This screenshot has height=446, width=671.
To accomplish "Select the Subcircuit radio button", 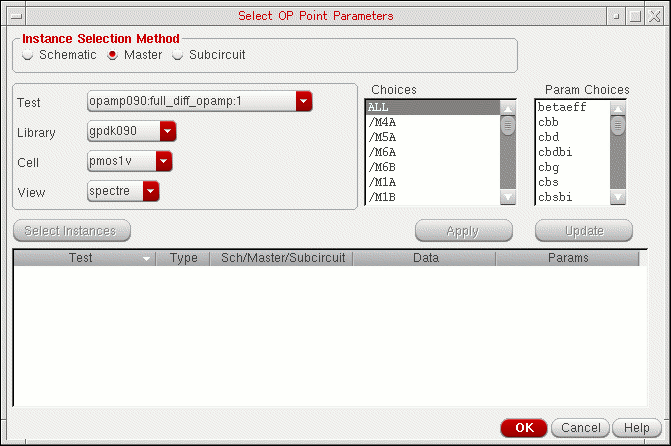I will pos(178,55).
